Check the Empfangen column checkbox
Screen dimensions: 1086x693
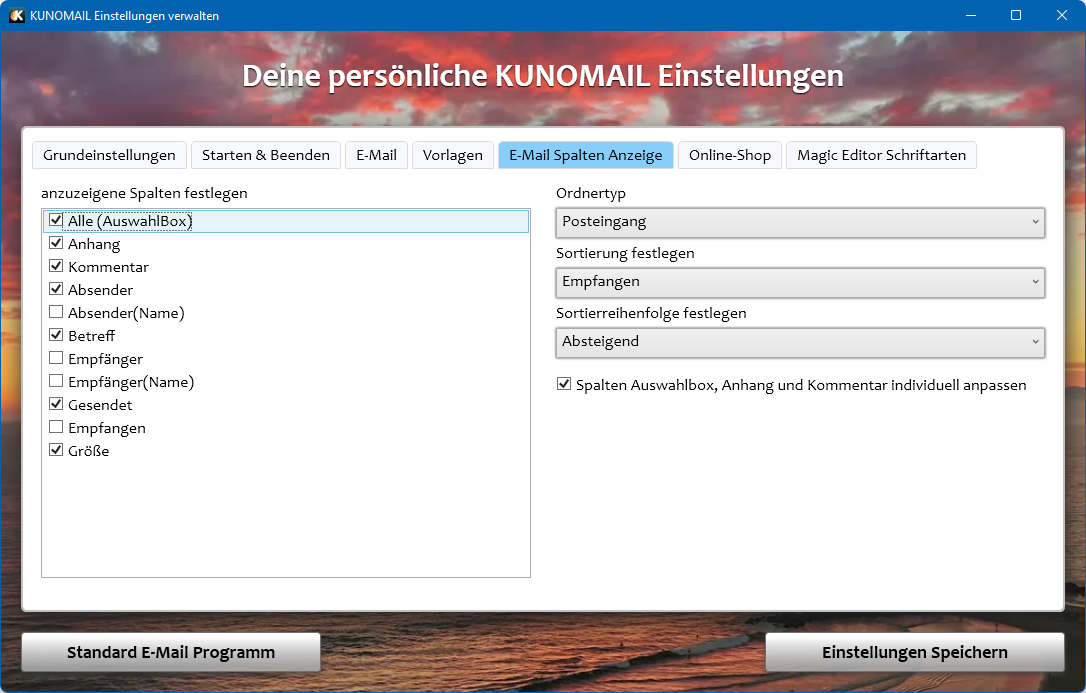[x=56, y=427]
